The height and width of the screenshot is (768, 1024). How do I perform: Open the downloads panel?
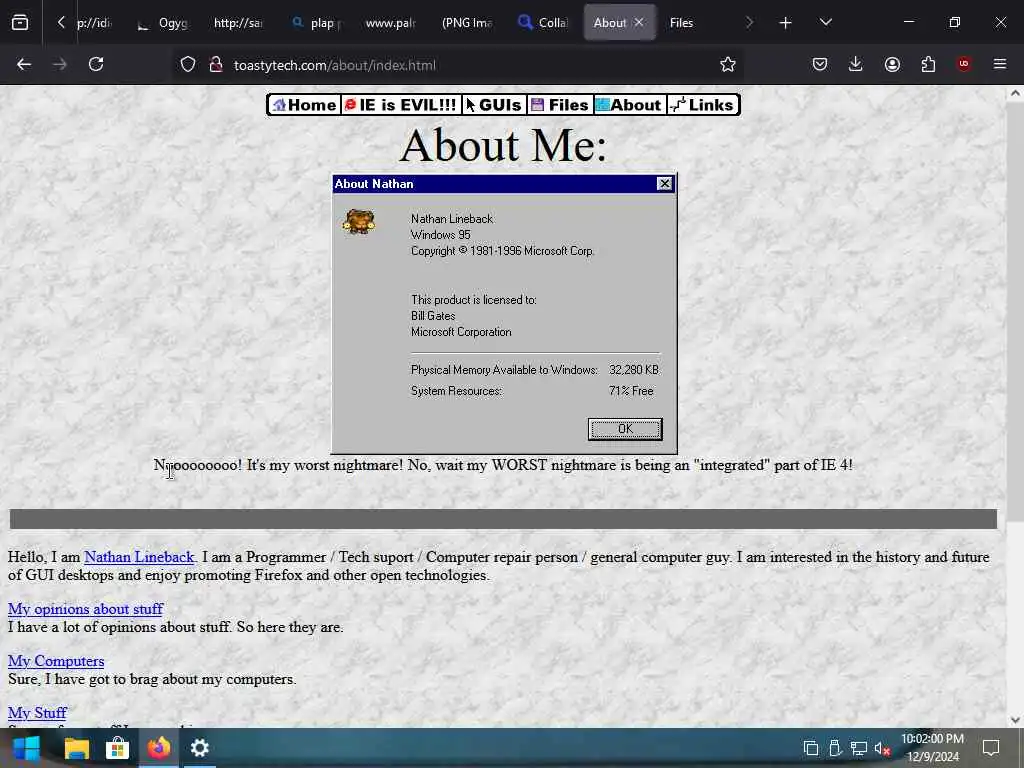pyautogui.click(x=856, y=65)
